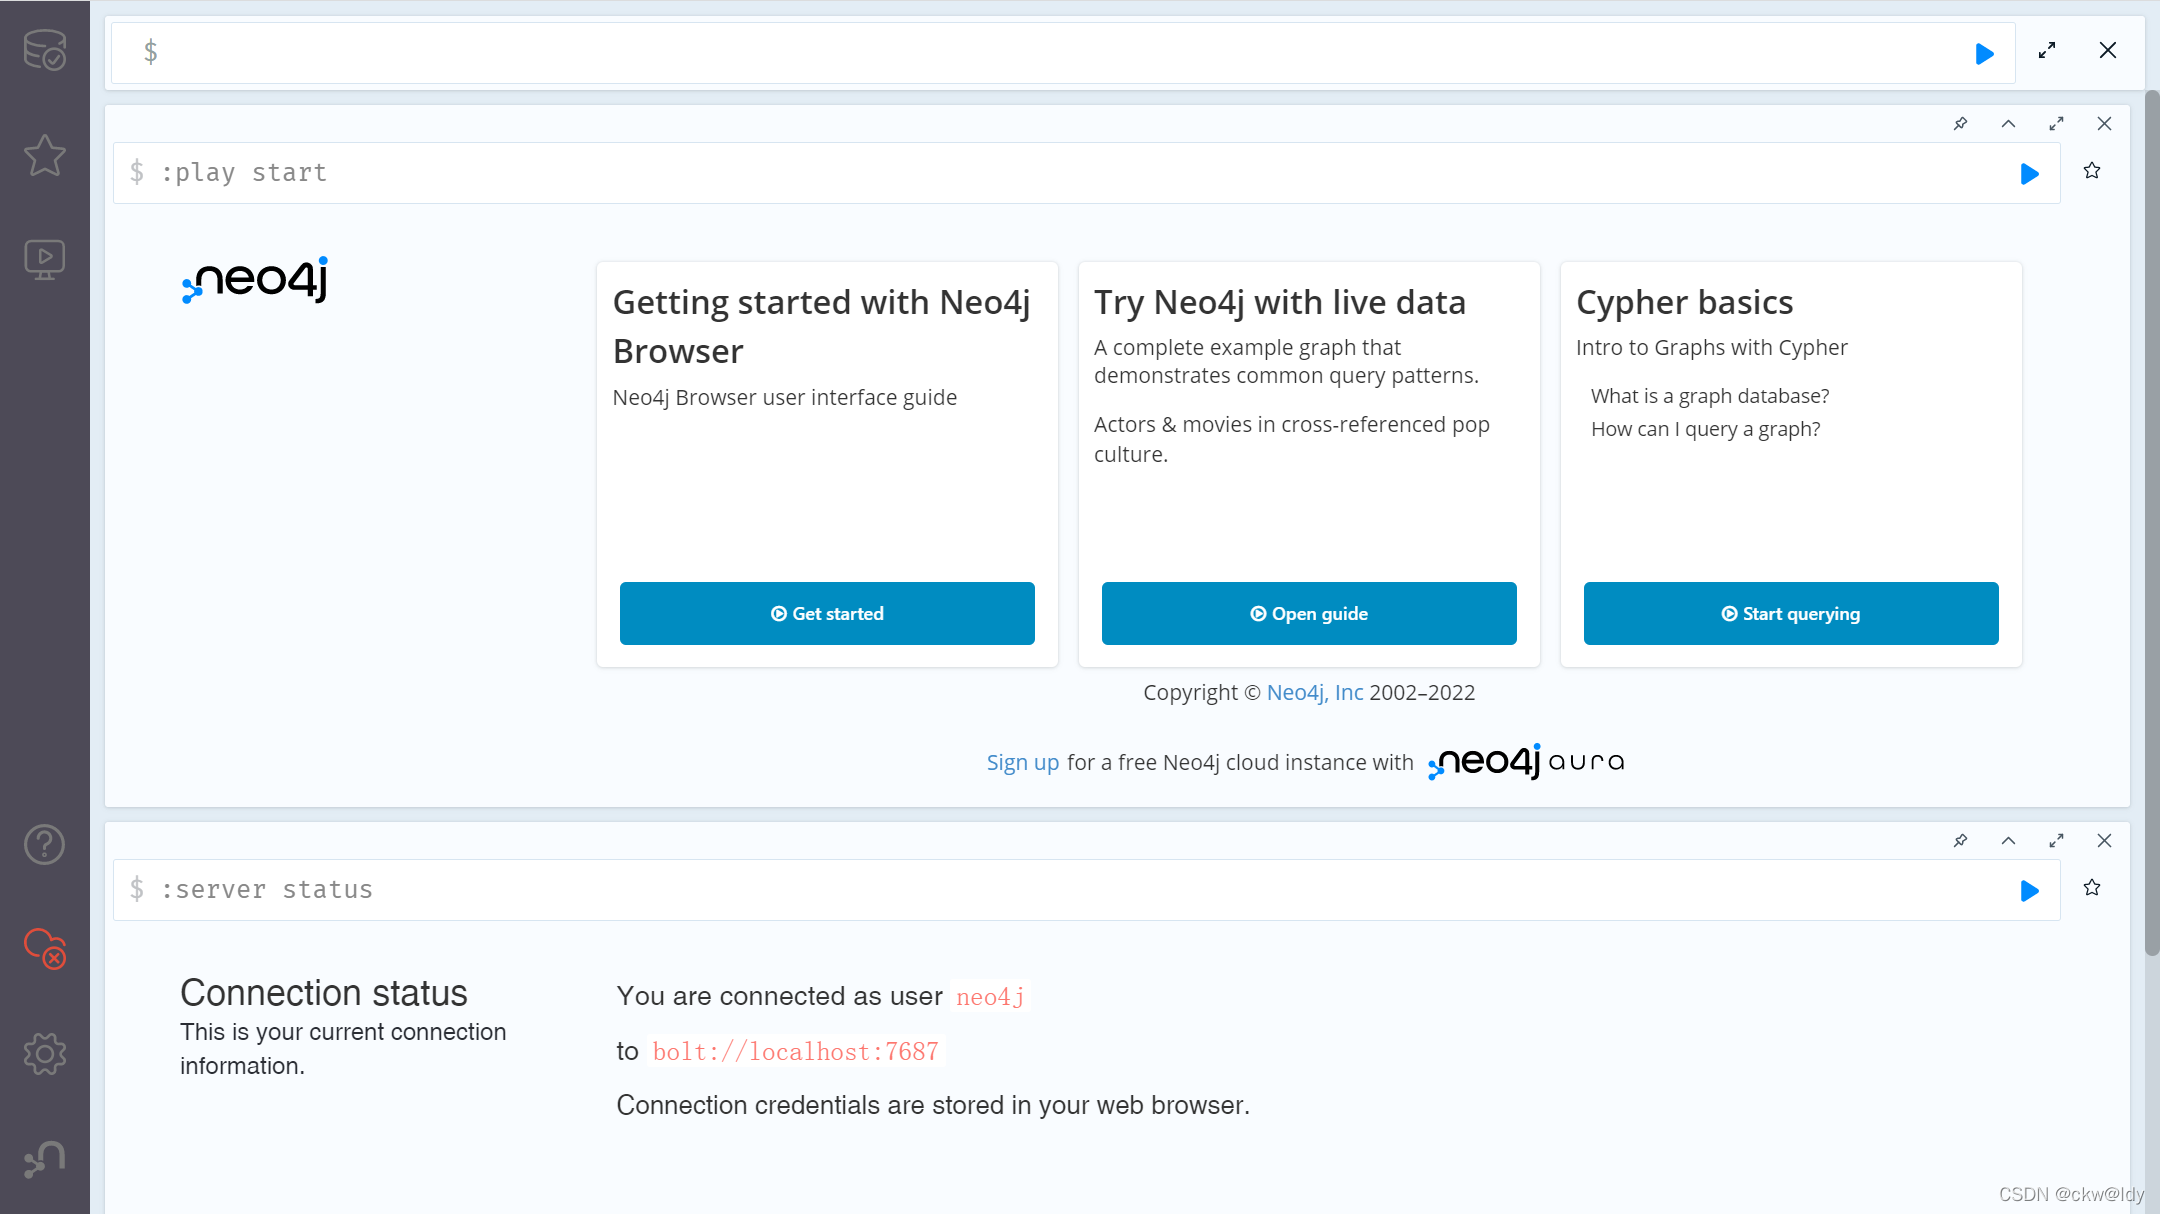Open the Browser Sync cloud icon
The image size is (2160, 1214).
[44, 948]
